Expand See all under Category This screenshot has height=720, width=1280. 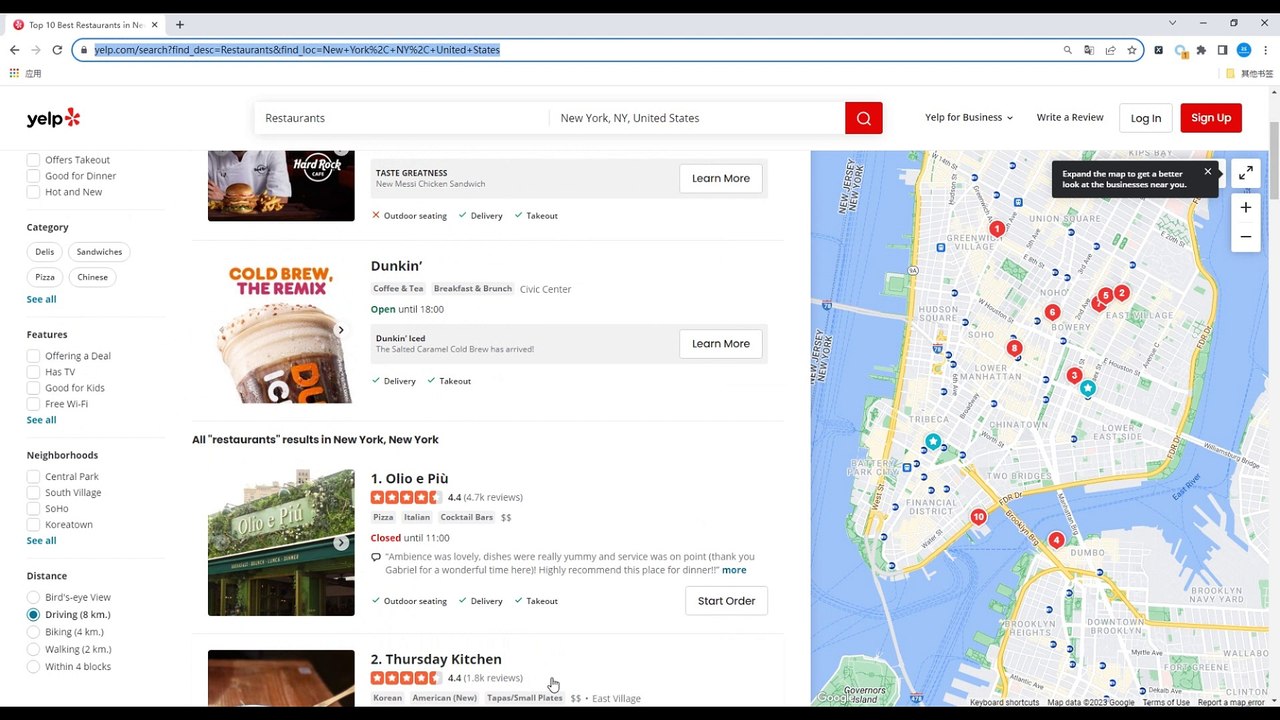click(41, 299)
